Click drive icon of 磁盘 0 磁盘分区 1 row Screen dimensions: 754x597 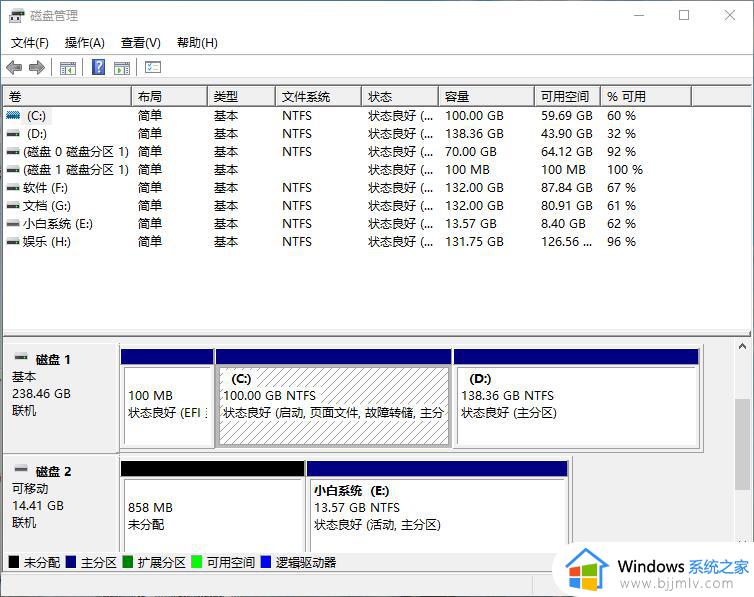(13, 152)
